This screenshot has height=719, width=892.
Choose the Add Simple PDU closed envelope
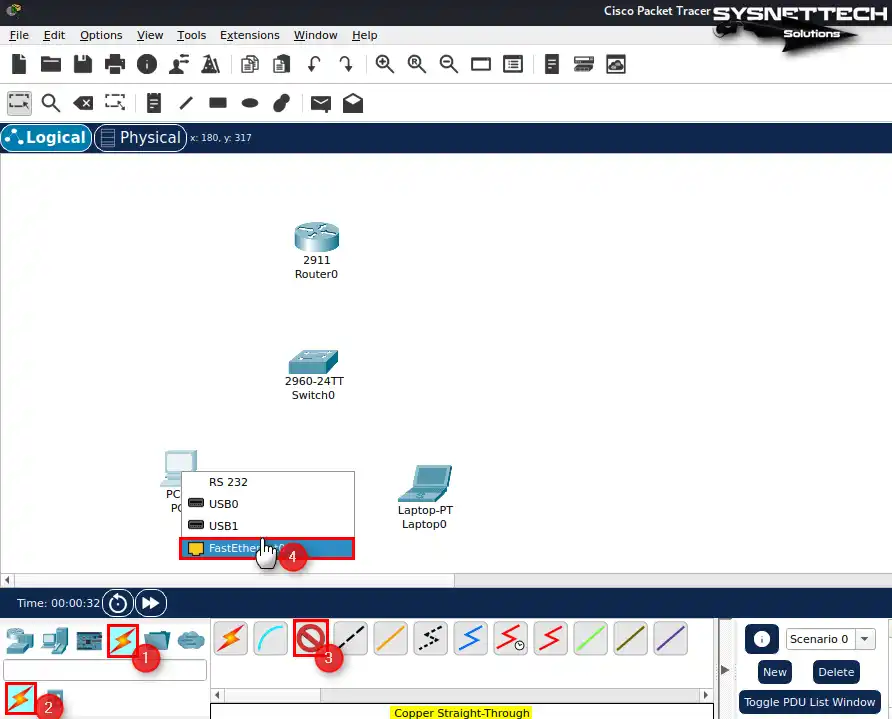pyautogui.click(x=321, y=103)
